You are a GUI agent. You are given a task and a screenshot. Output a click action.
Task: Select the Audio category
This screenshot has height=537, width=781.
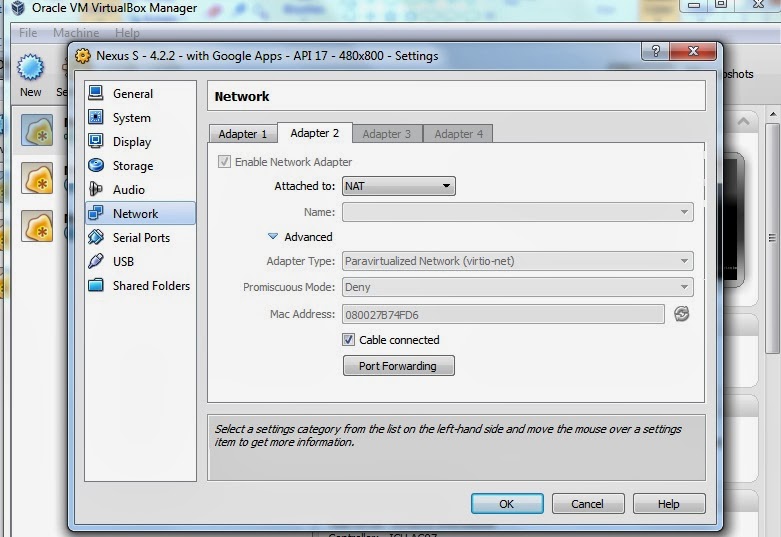pyautogui.click(x=129, y=190)
